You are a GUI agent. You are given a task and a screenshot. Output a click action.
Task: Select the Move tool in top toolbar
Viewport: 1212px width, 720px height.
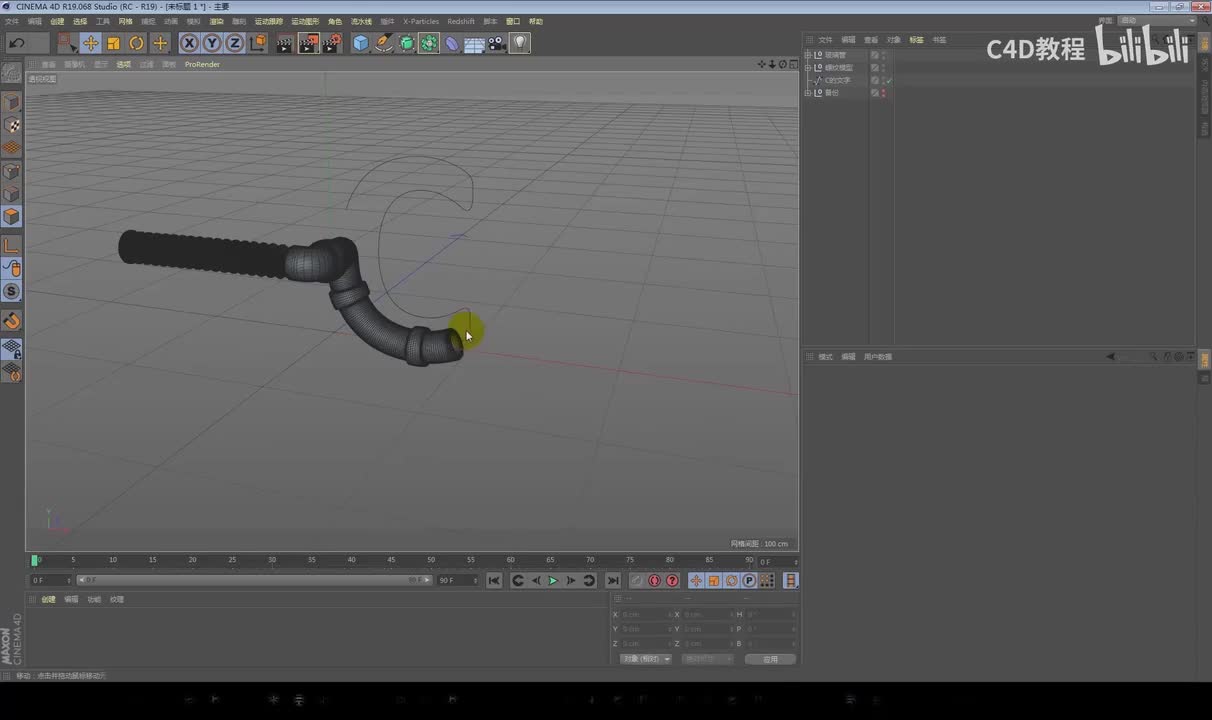pyautogui.click(x=90, y=43)
